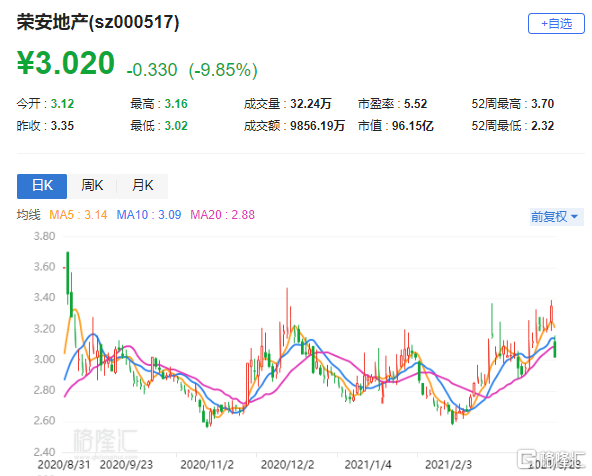The image size is (592, 476).
Task: Click the 市值 value 96.15亿
Action: (412, 126)
